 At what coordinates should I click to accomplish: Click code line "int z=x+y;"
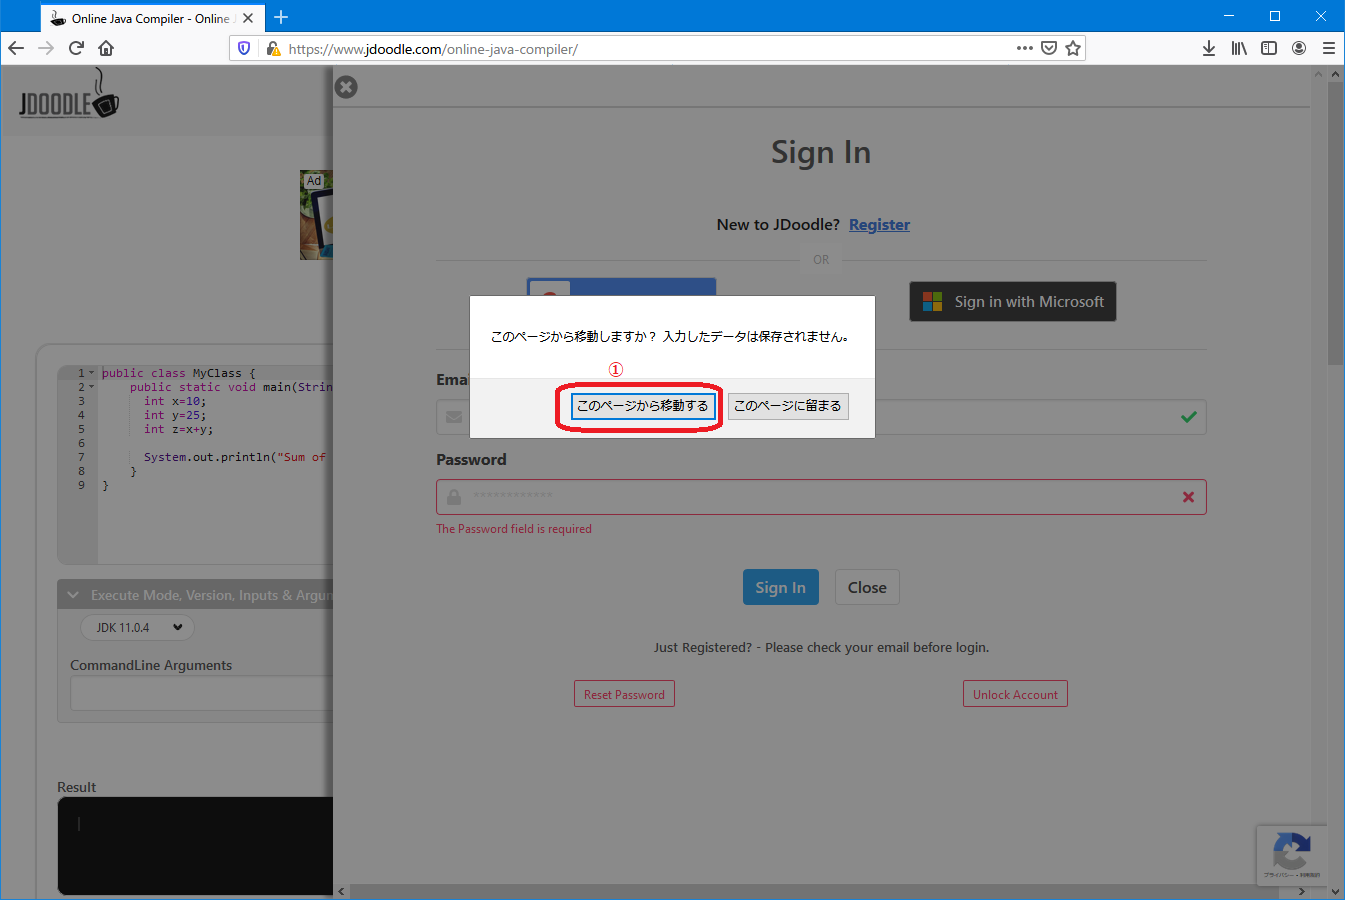point(178,429)
